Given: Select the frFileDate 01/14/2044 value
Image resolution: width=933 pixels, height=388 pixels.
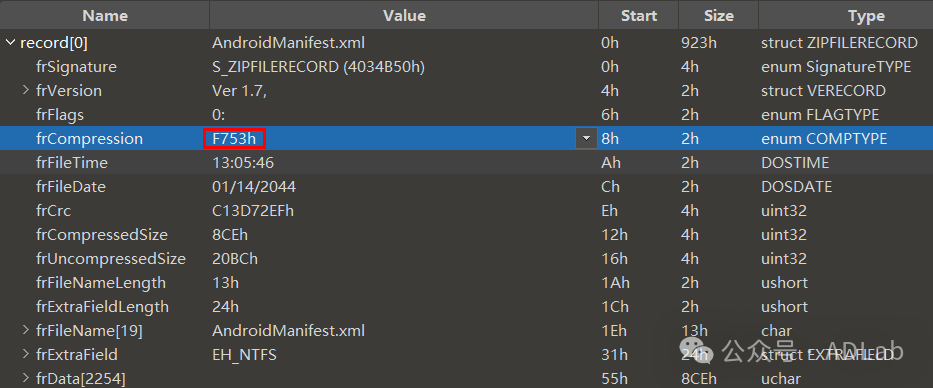Looking at the screenshot, I should tap(254, 187).
